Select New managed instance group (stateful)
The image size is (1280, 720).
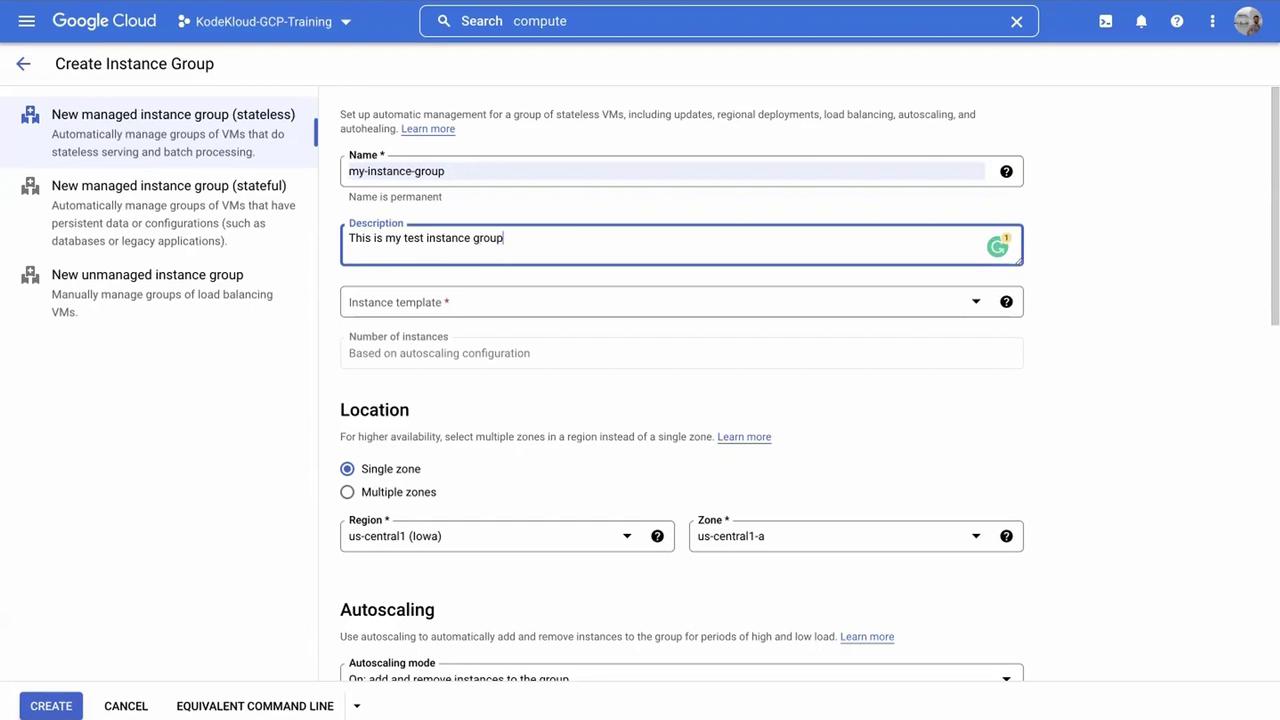(168, 186)
